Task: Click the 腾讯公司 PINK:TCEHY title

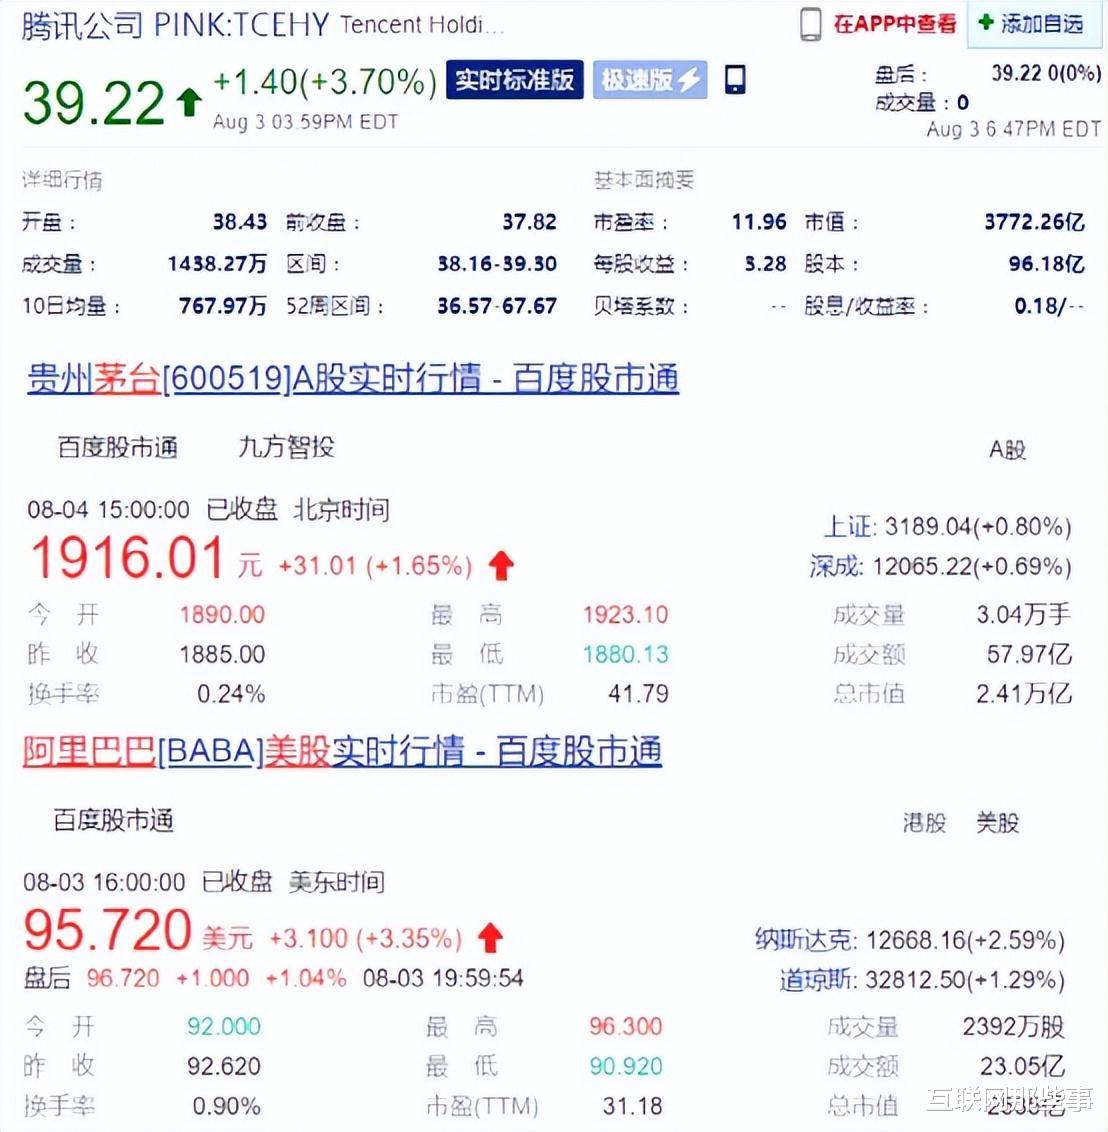Action: point(175,26)
